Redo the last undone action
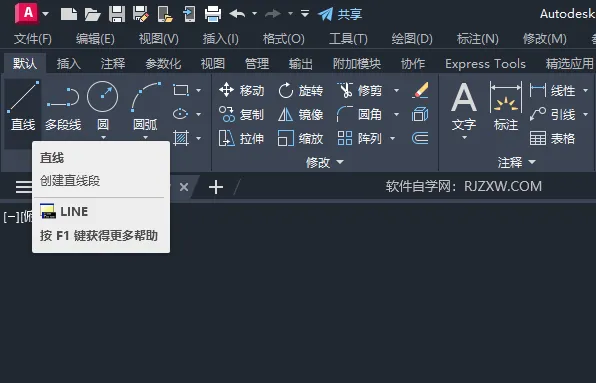Image resolution: width=596 pixels, height=383 pixels. (273, 14)
